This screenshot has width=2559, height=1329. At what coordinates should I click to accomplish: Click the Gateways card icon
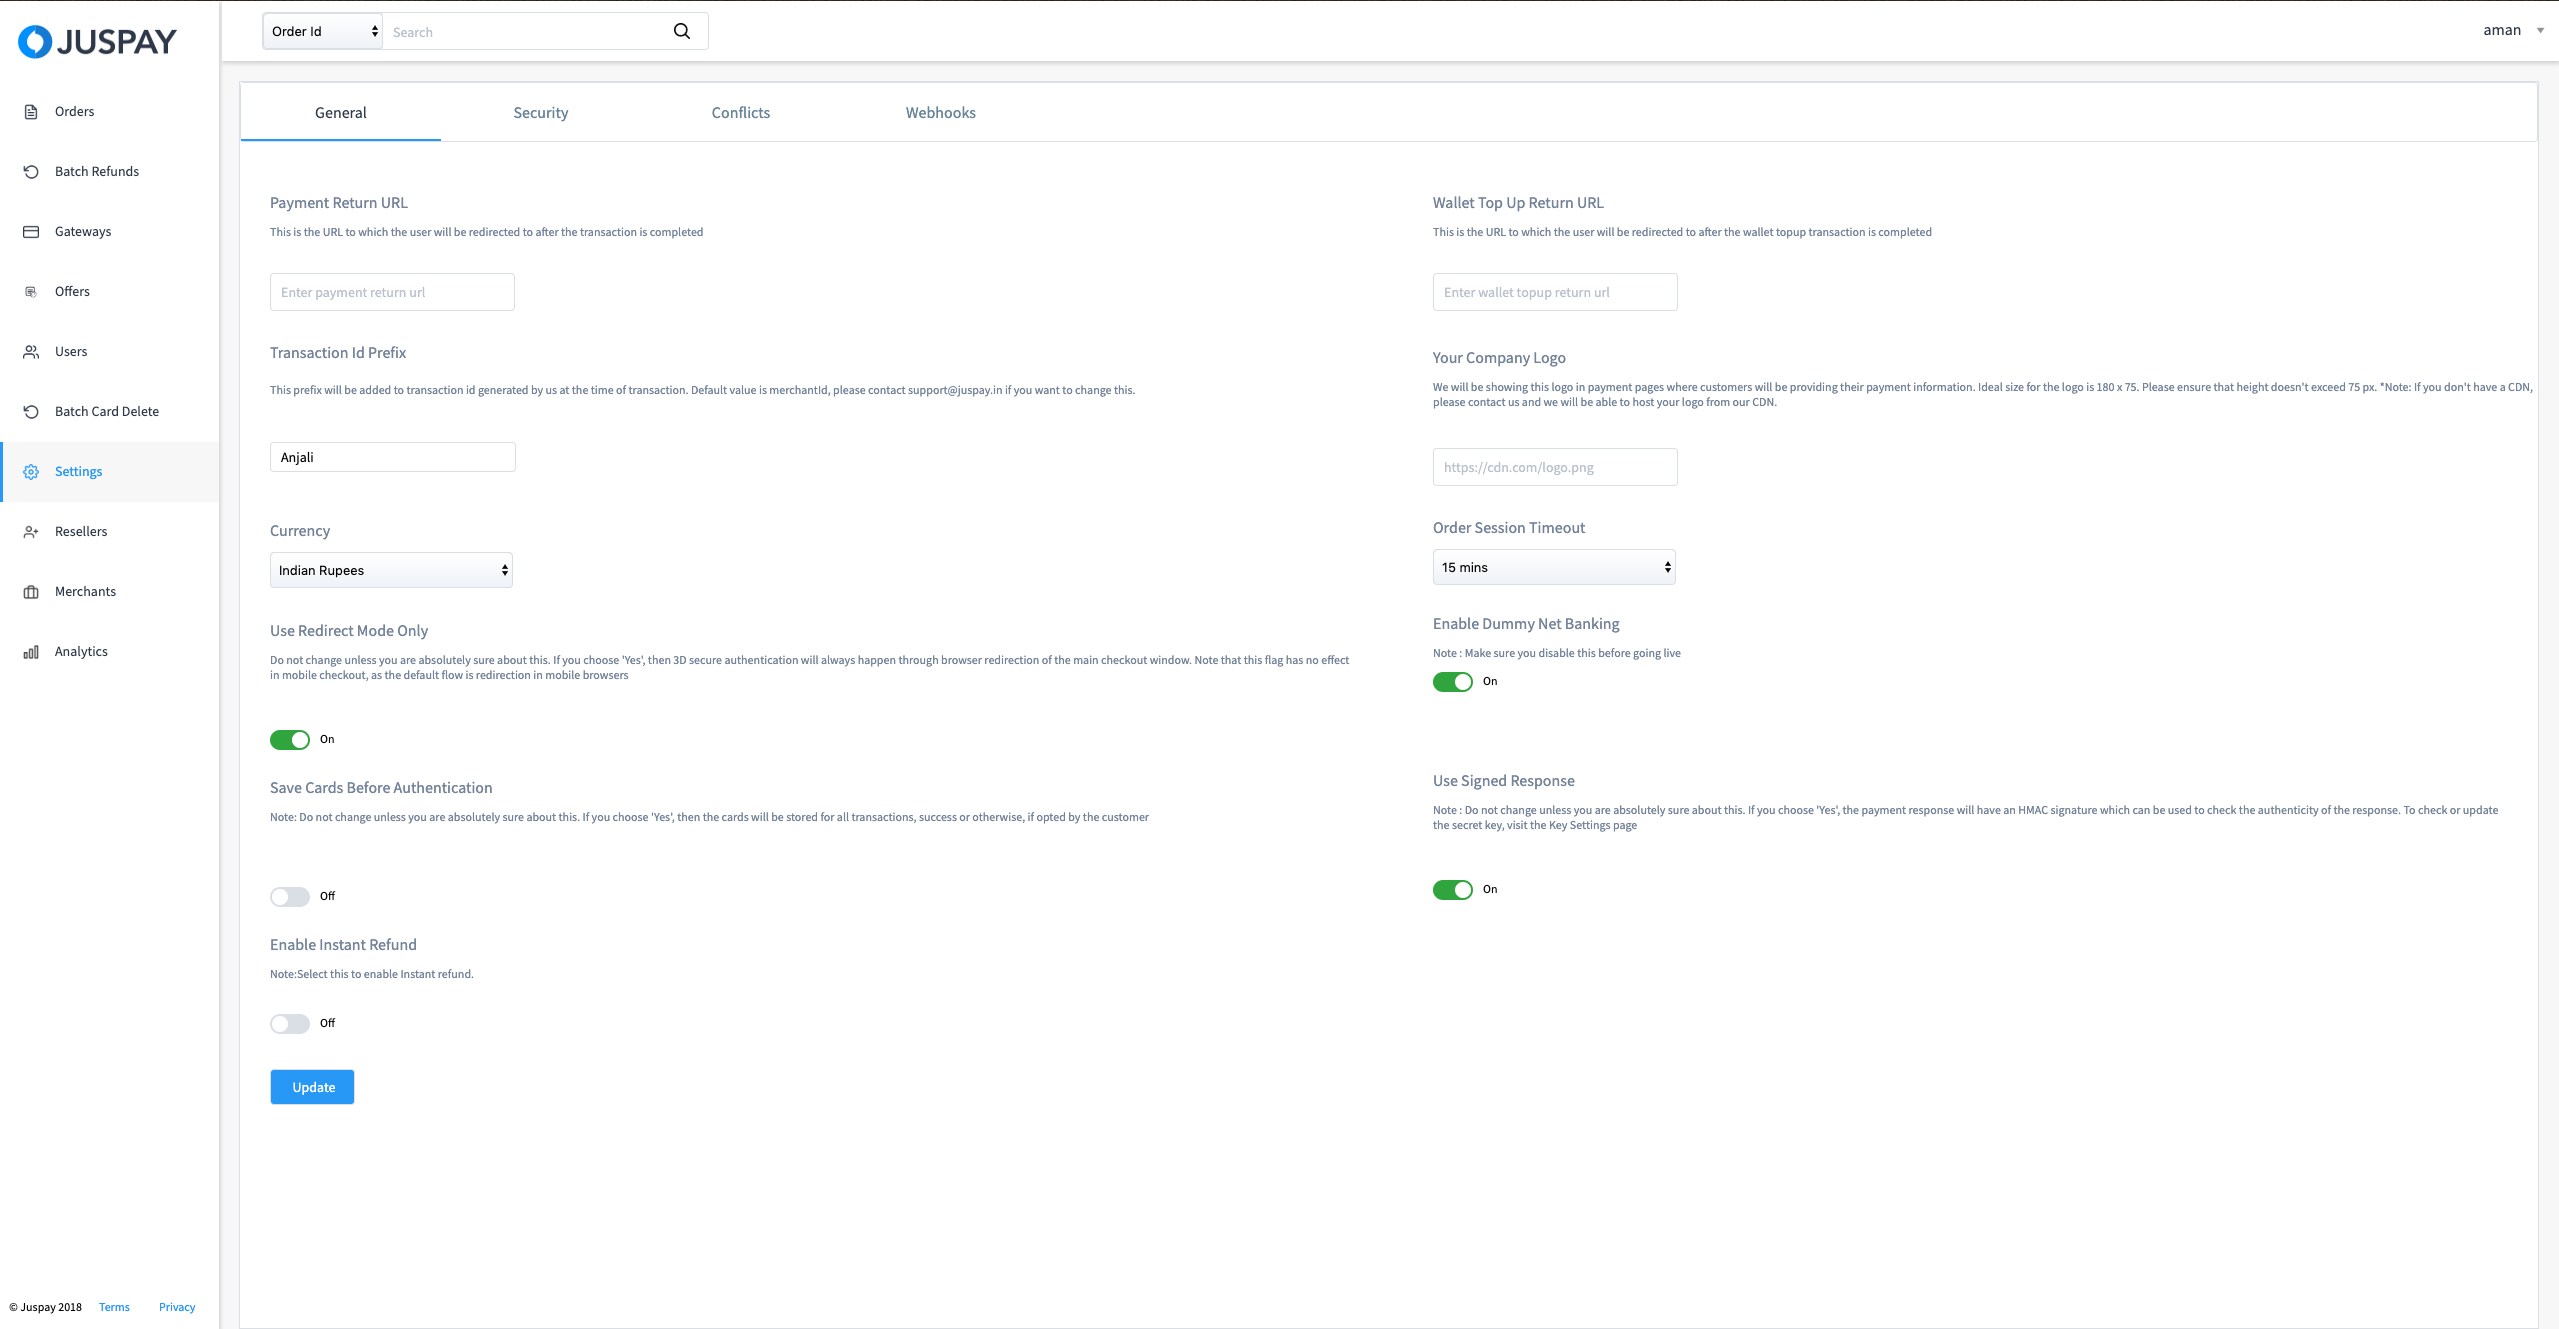click(x=31, y=232)
